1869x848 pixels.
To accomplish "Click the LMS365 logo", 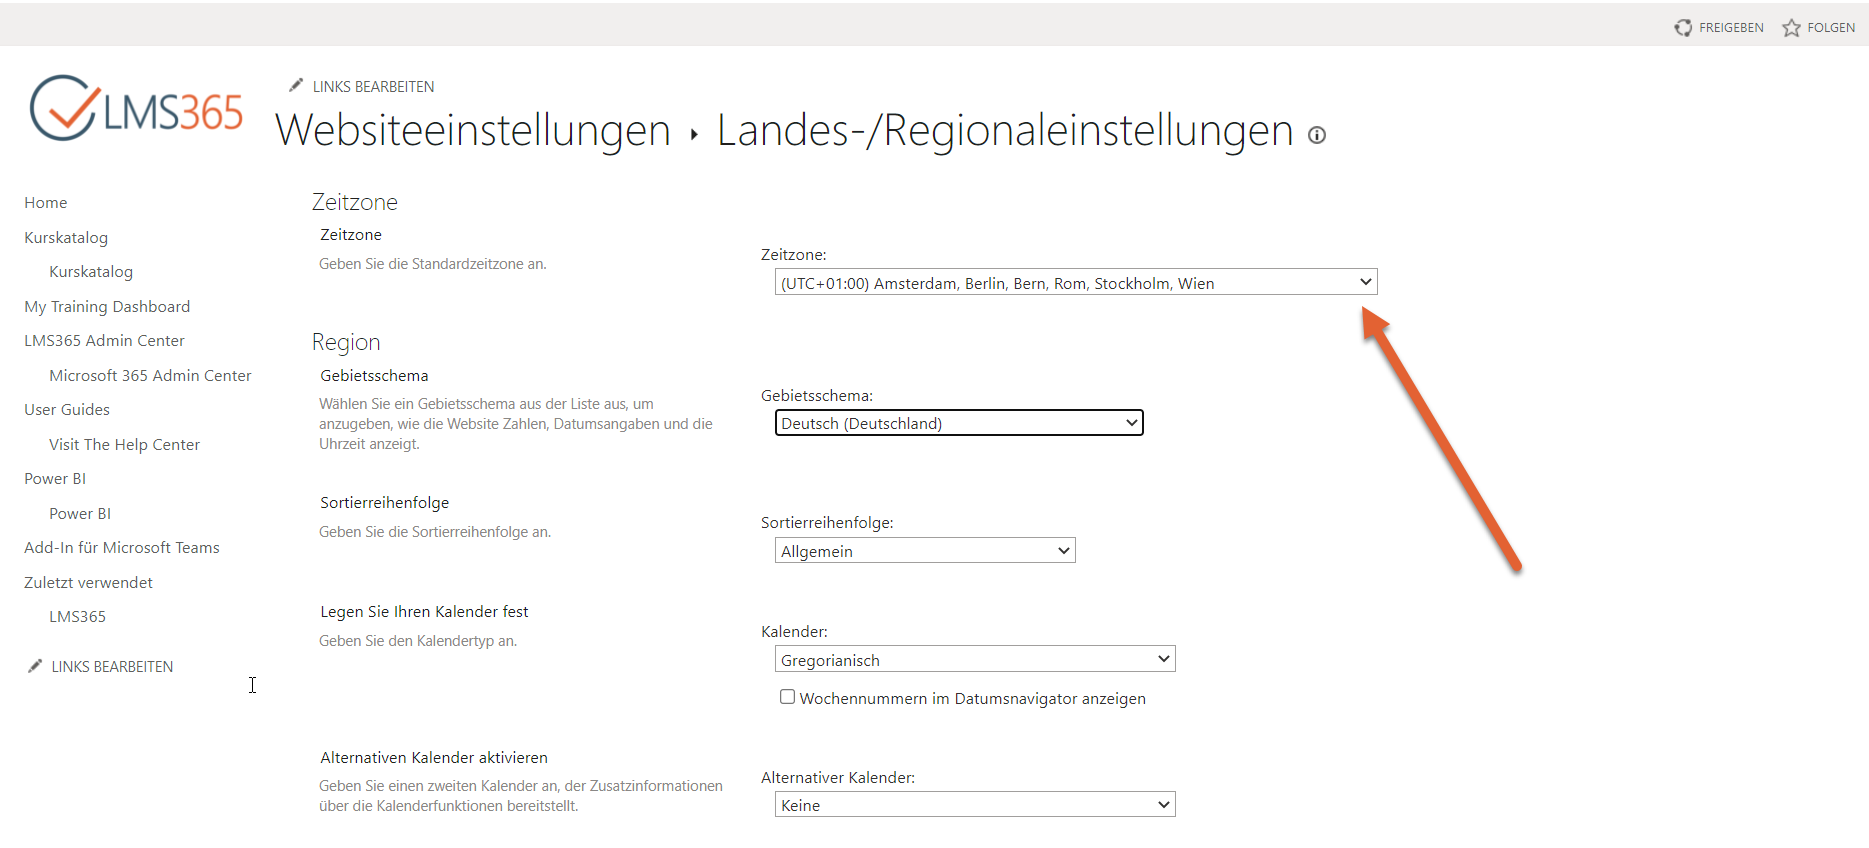I will click(x=136, y=109).
